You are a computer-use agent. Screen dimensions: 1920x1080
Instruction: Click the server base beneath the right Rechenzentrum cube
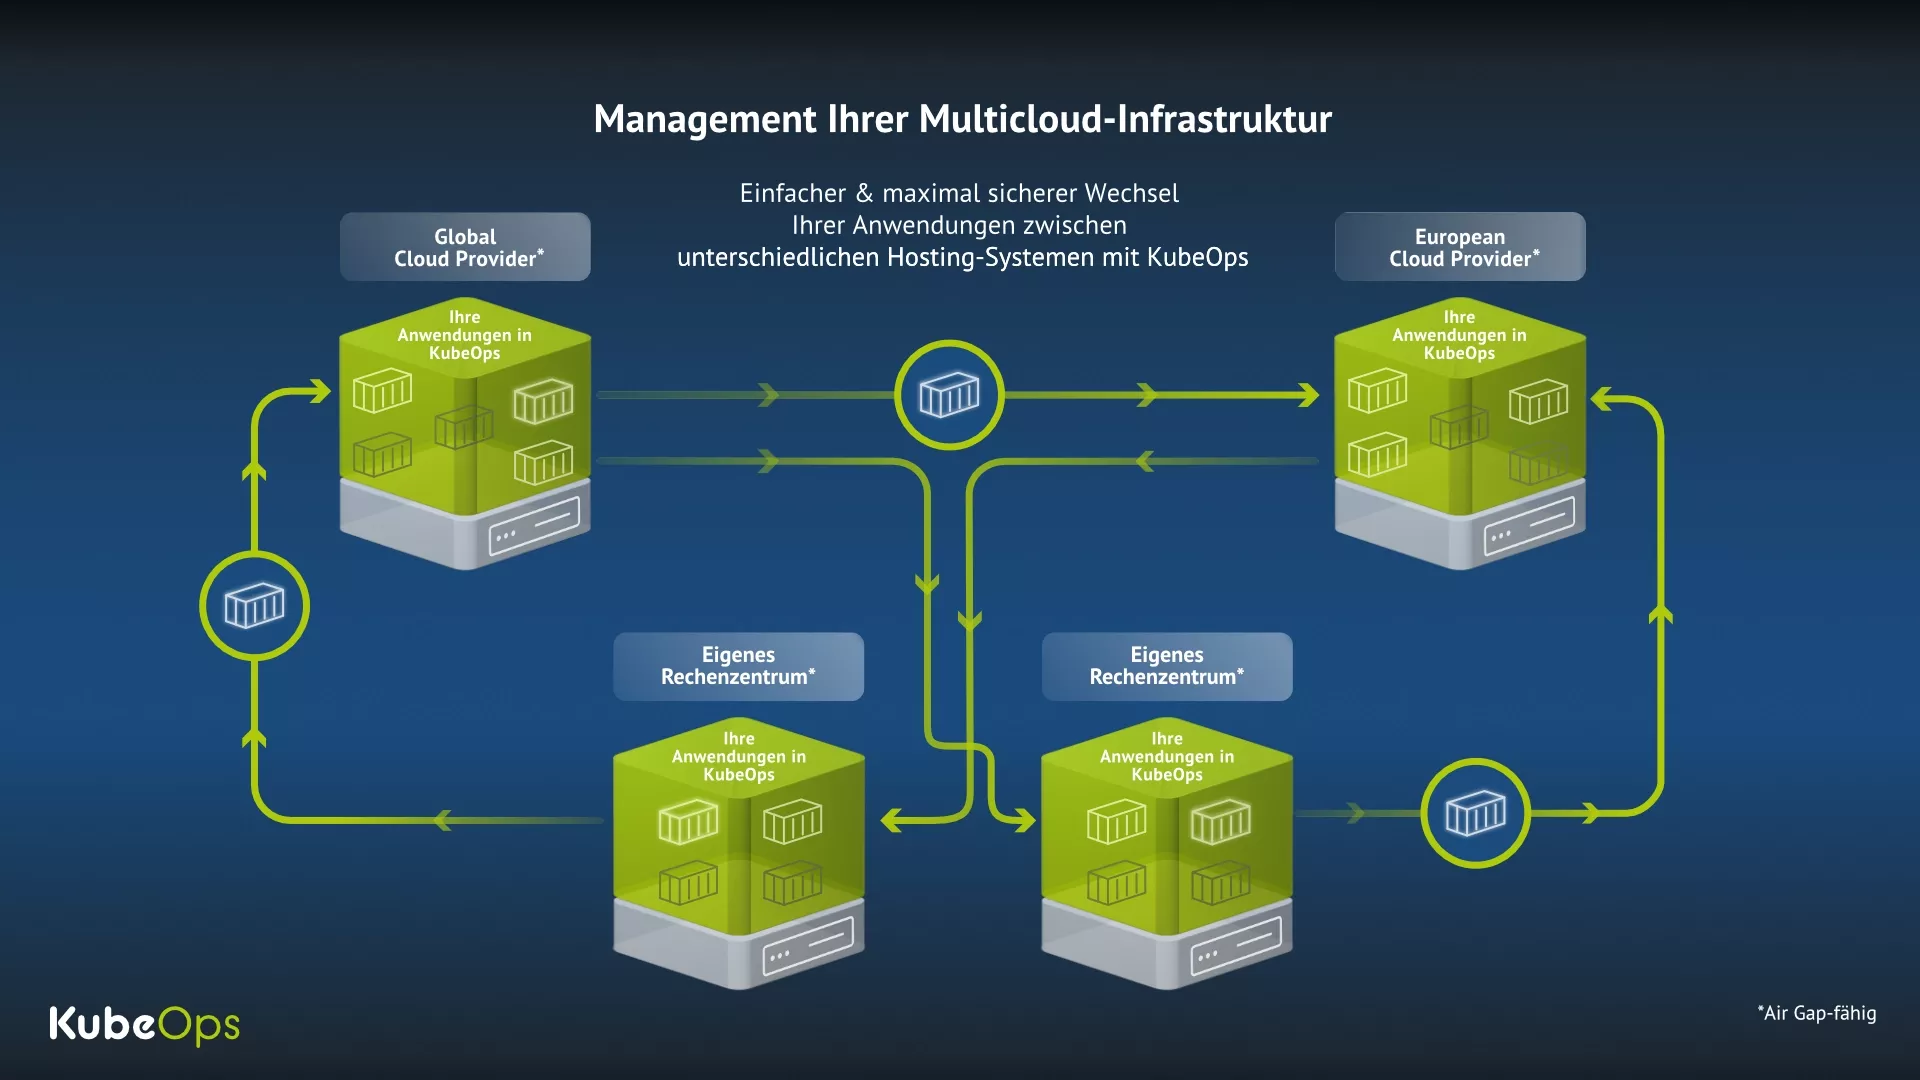pos(1167,945)
